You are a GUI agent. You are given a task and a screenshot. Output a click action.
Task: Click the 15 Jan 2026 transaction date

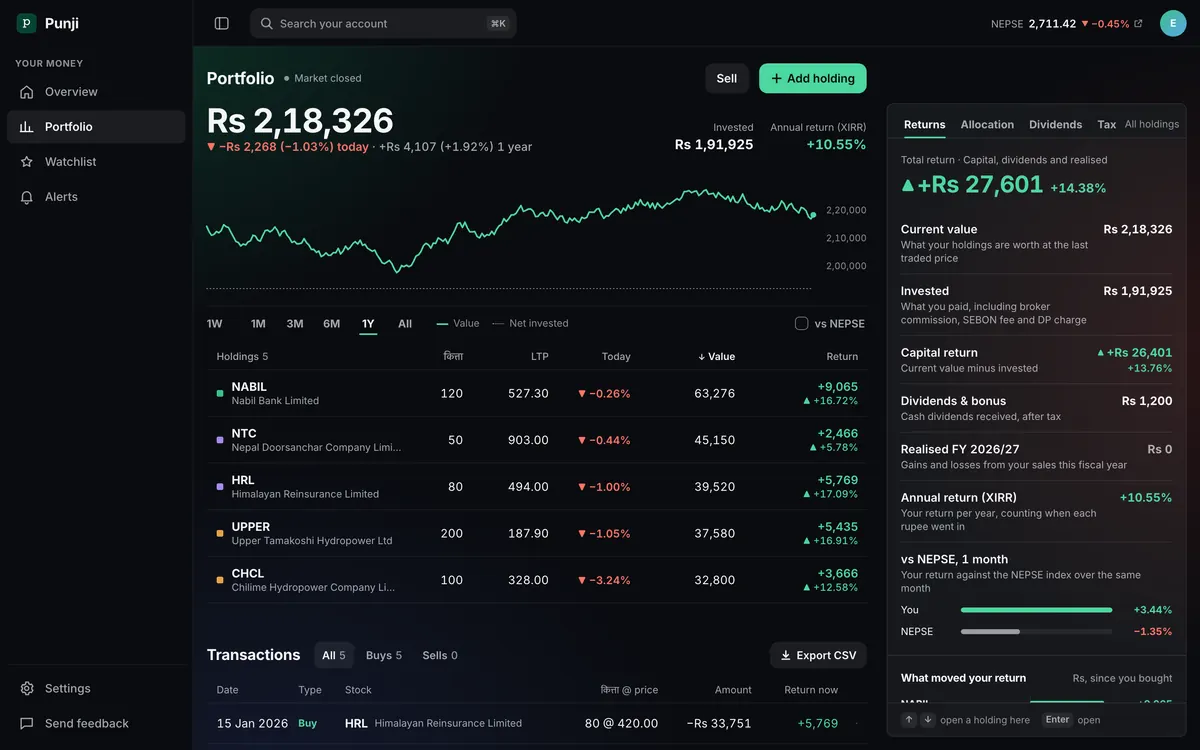tap(252, 723)
